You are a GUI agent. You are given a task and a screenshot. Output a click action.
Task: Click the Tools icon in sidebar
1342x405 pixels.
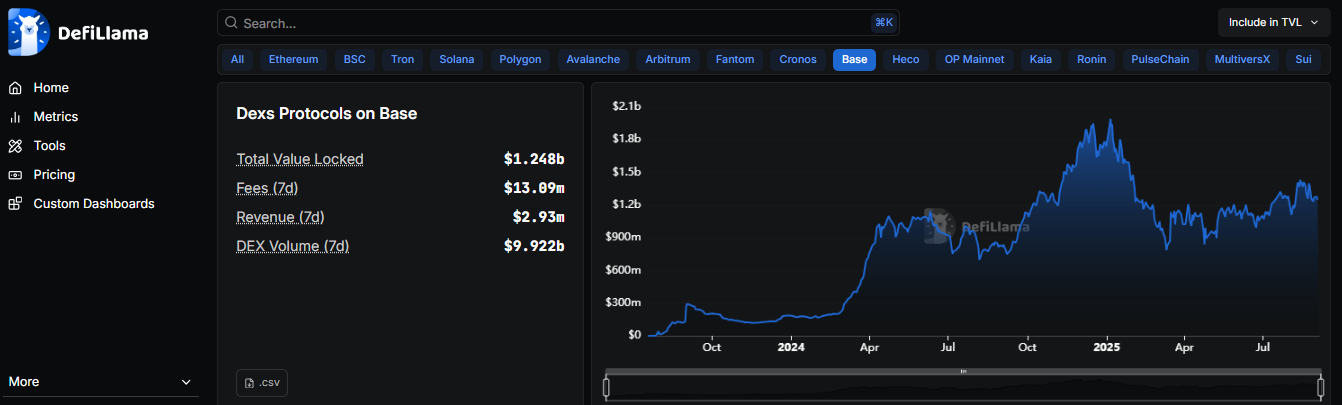coord(15,146)
